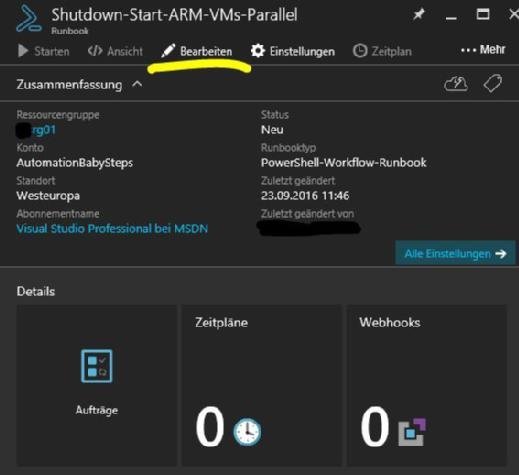Open Einstellungen gear icon
This screenshot has width=519, height=475.
[258, 51]
